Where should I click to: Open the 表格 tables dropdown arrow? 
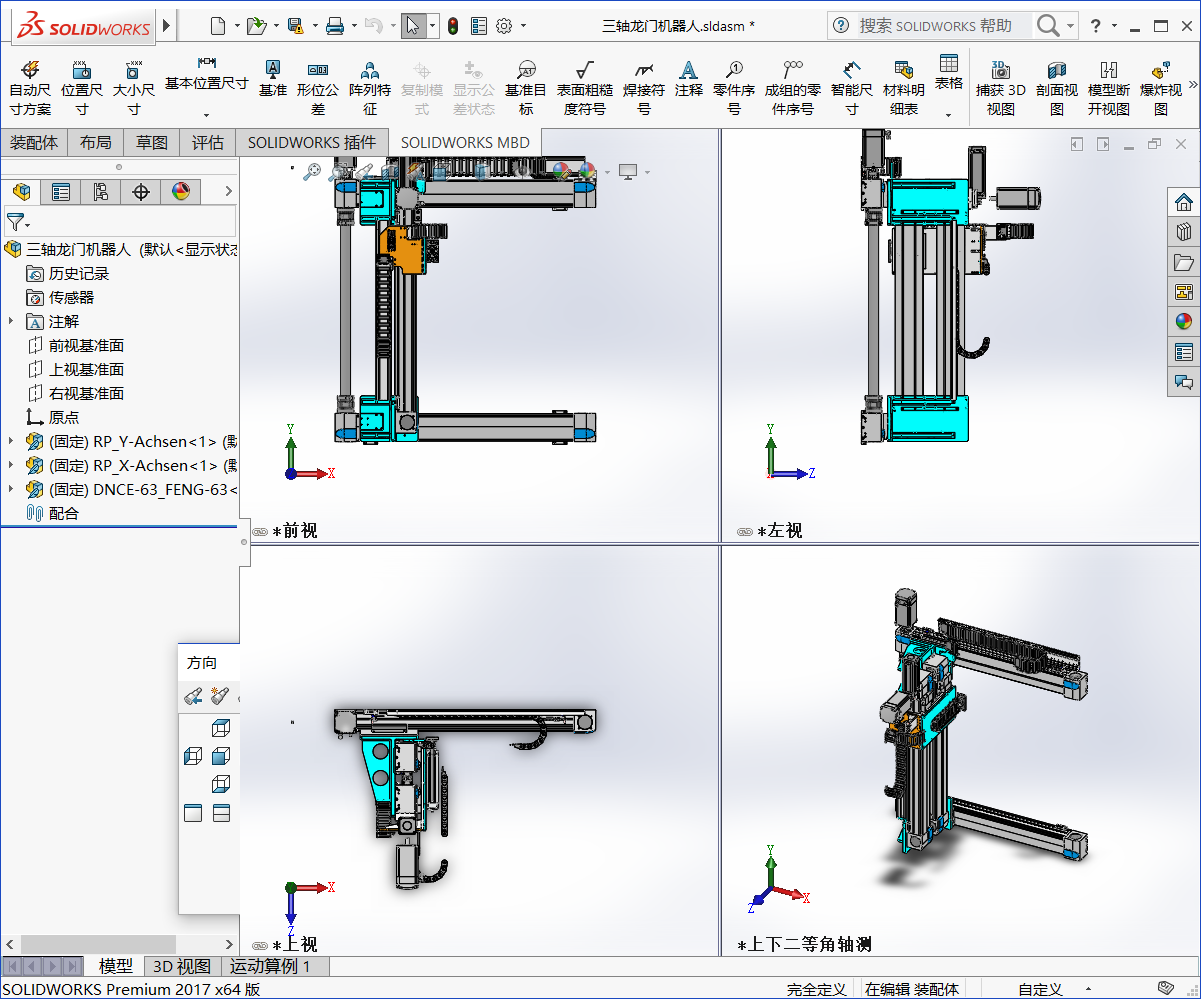(x=949, y=115)
